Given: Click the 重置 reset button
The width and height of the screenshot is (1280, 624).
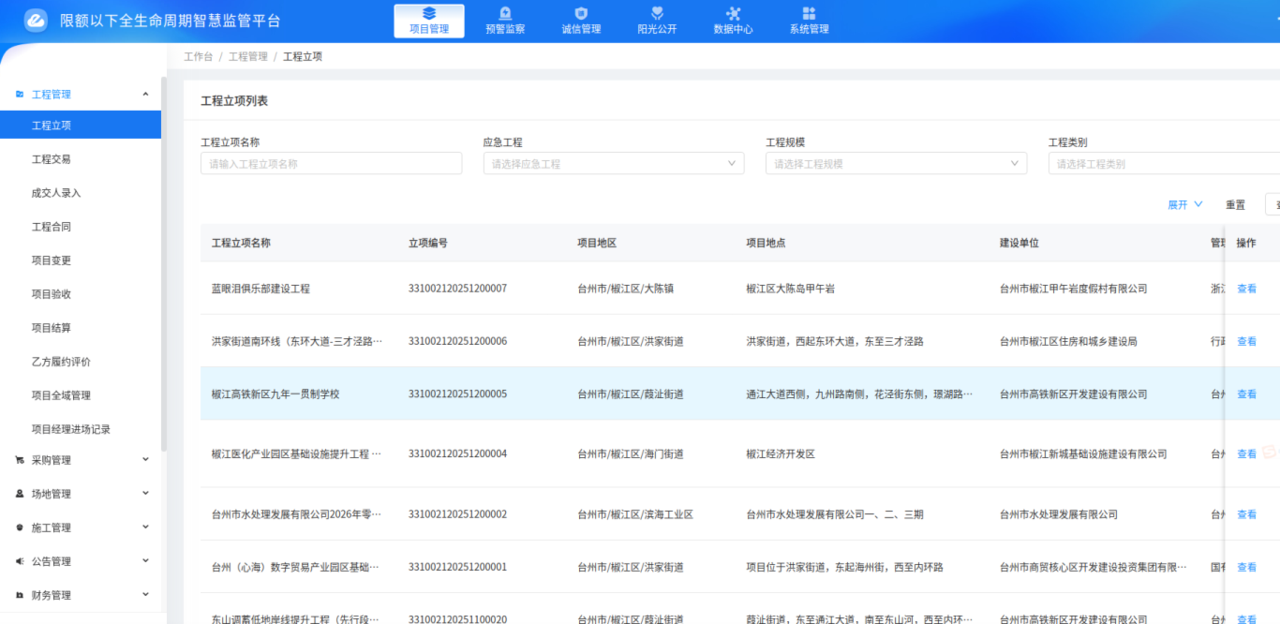Looking at the screenshot, I should click(1235, 204).
